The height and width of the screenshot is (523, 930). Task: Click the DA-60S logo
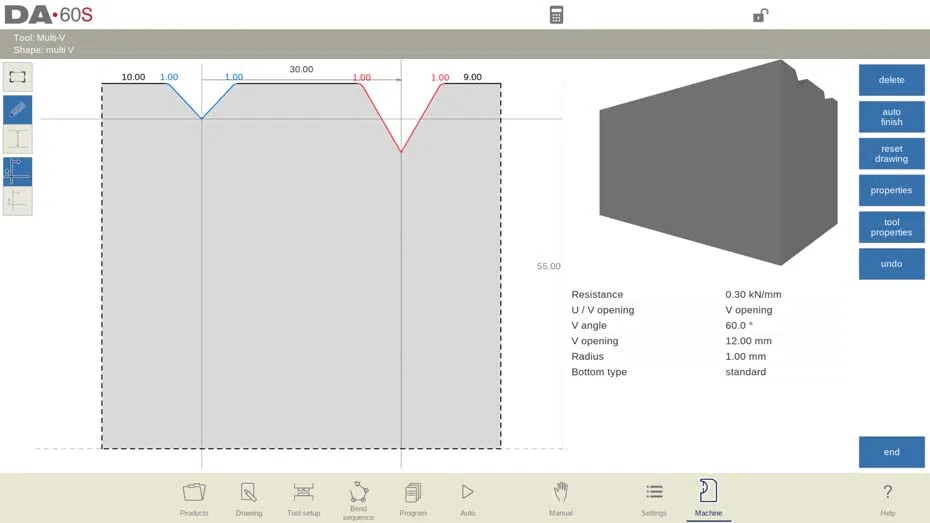(49, 15)
